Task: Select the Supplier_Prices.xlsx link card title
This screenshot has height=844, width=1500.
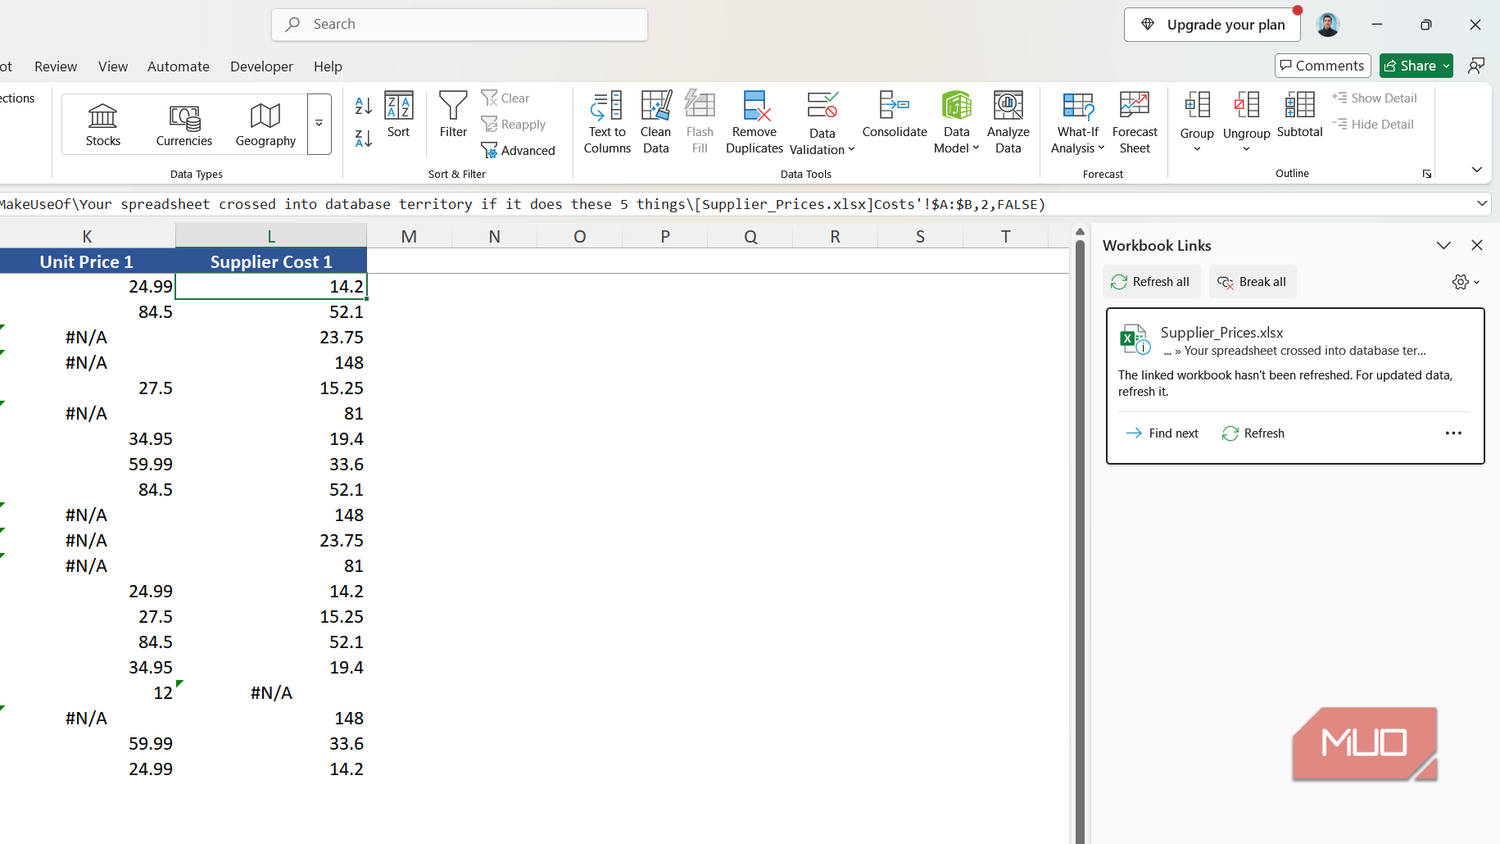Action: [1222, 332]
